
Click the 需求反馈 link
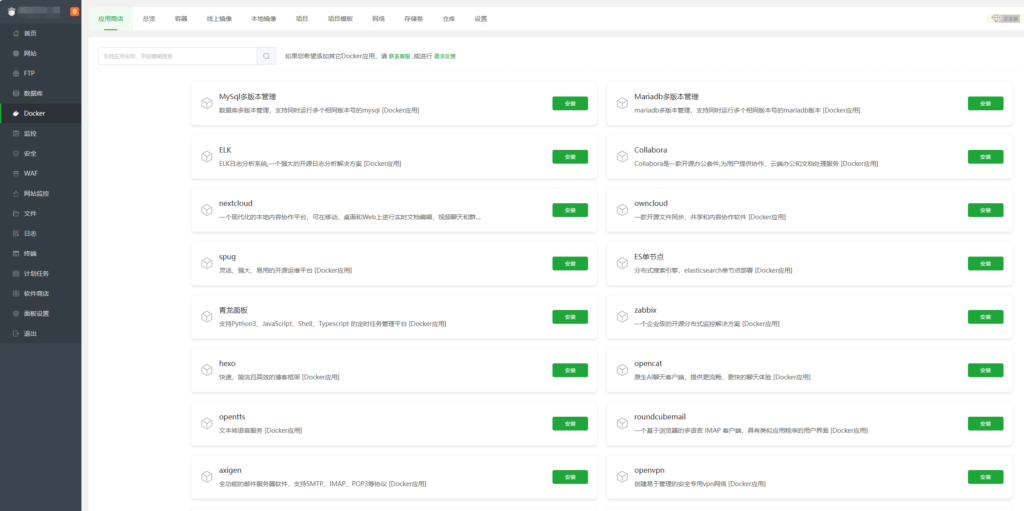pyautogui.click(x=445, y=56)
